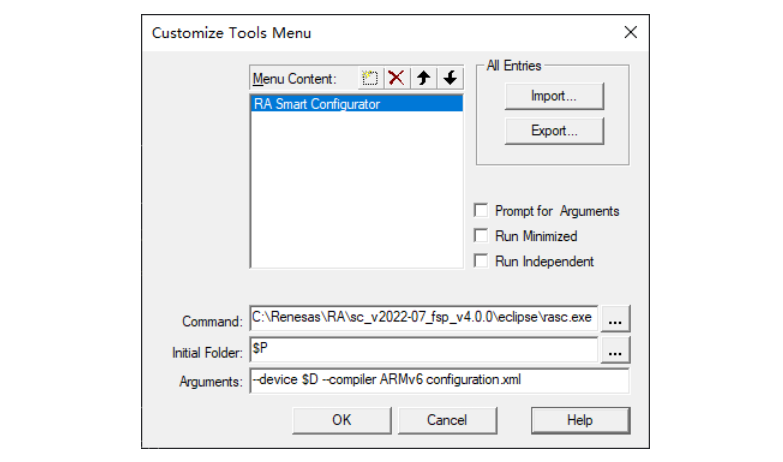Browse for the Initial Folder location
Viewport: 783px width, 462px height.
click(616, 351)
